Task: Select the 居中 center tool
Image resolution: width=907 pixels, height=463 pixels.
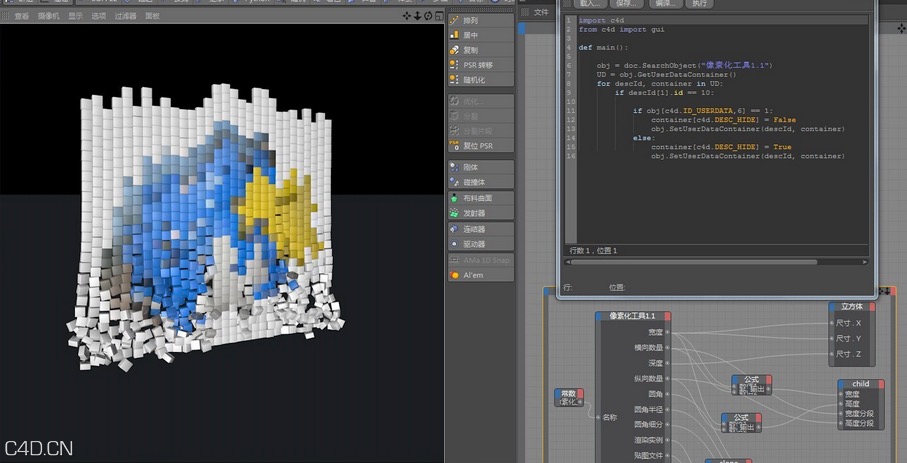Action: pyautogui.click(x=481, y=35)
